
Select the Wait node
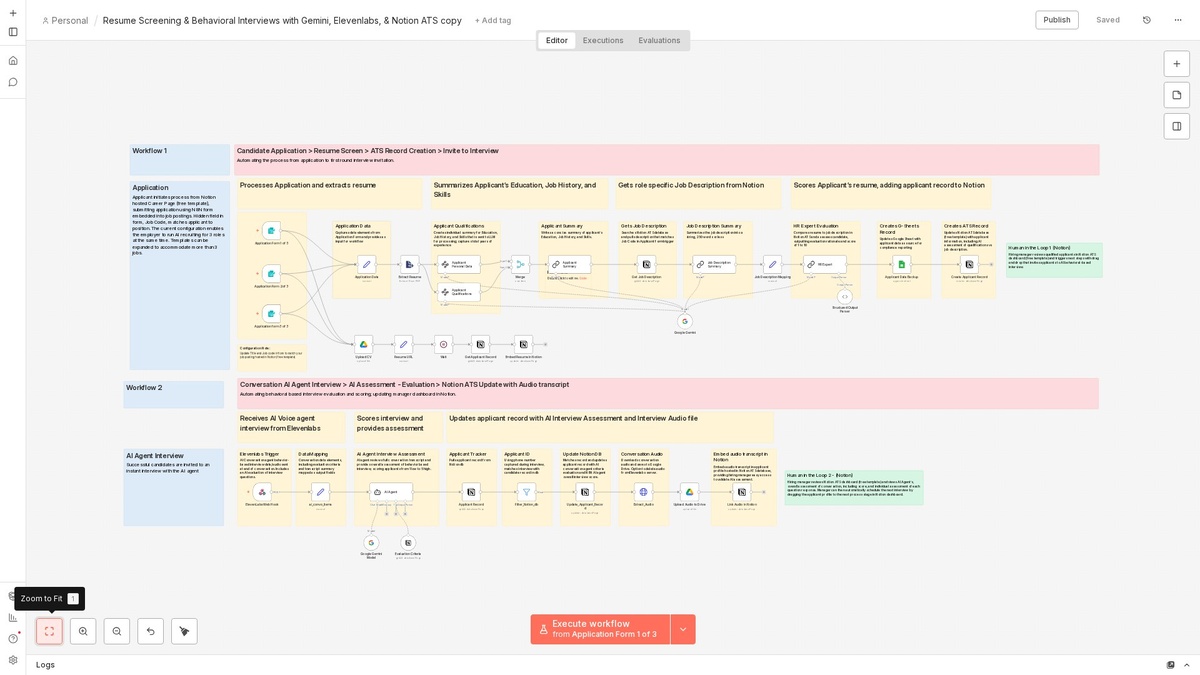(x=443, y=345)
